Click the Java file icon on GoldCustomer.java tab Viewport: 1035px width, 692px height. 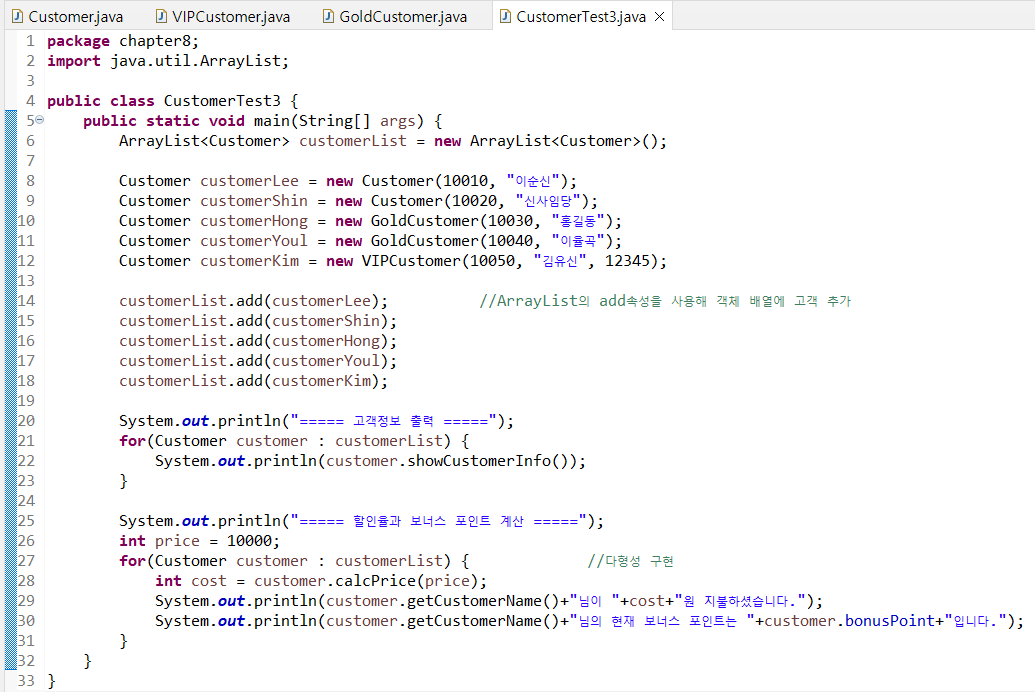(328, 17)
